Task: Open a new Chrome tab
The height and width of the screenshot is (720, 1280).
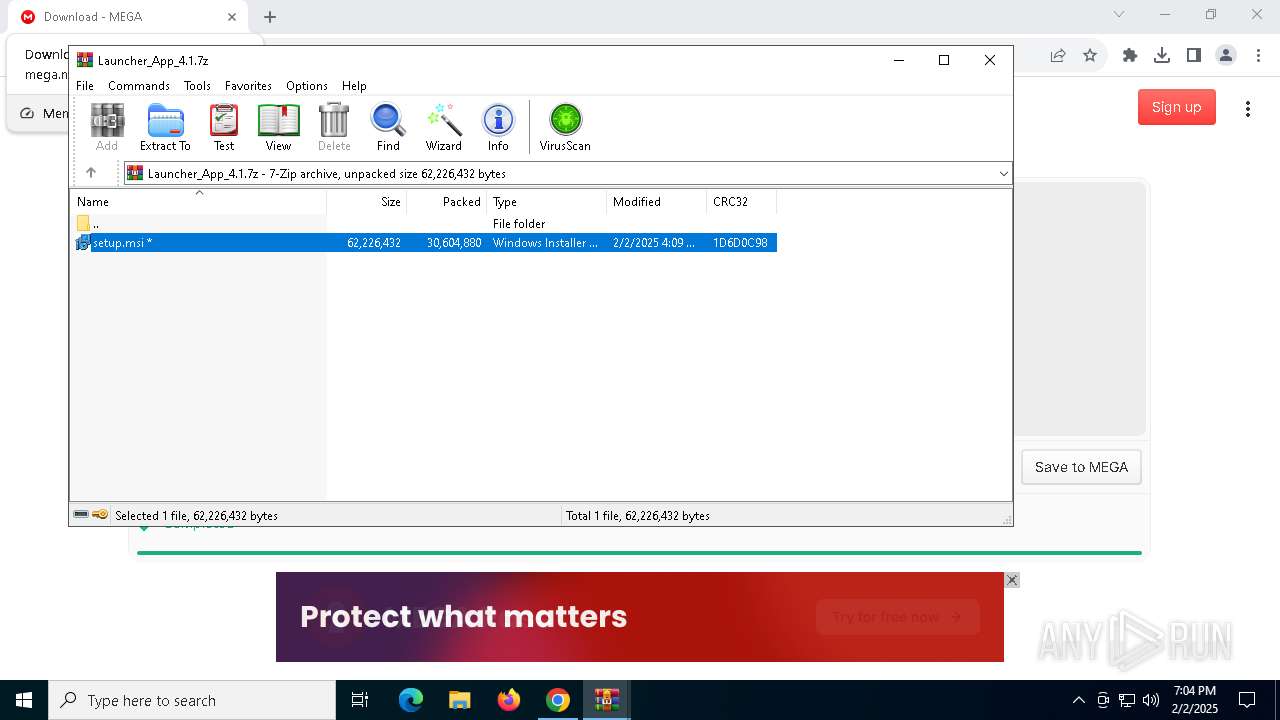Action: coord(270,17)
